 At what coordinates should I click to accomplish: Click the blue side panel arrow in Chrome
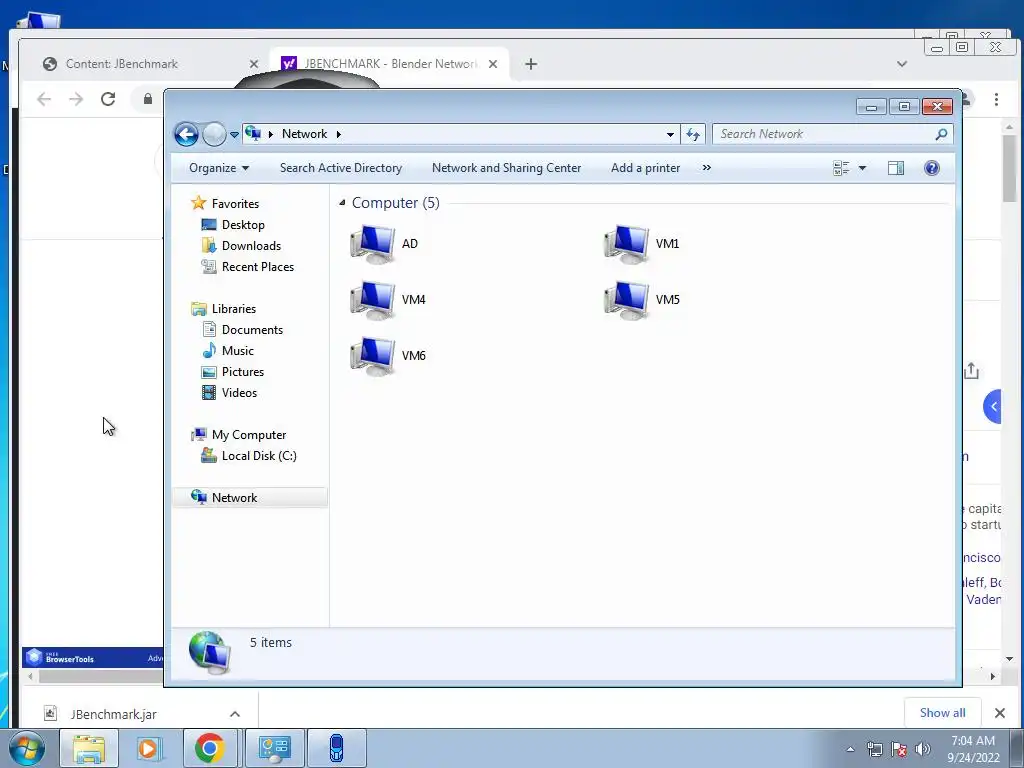click(x=992, y=407)
